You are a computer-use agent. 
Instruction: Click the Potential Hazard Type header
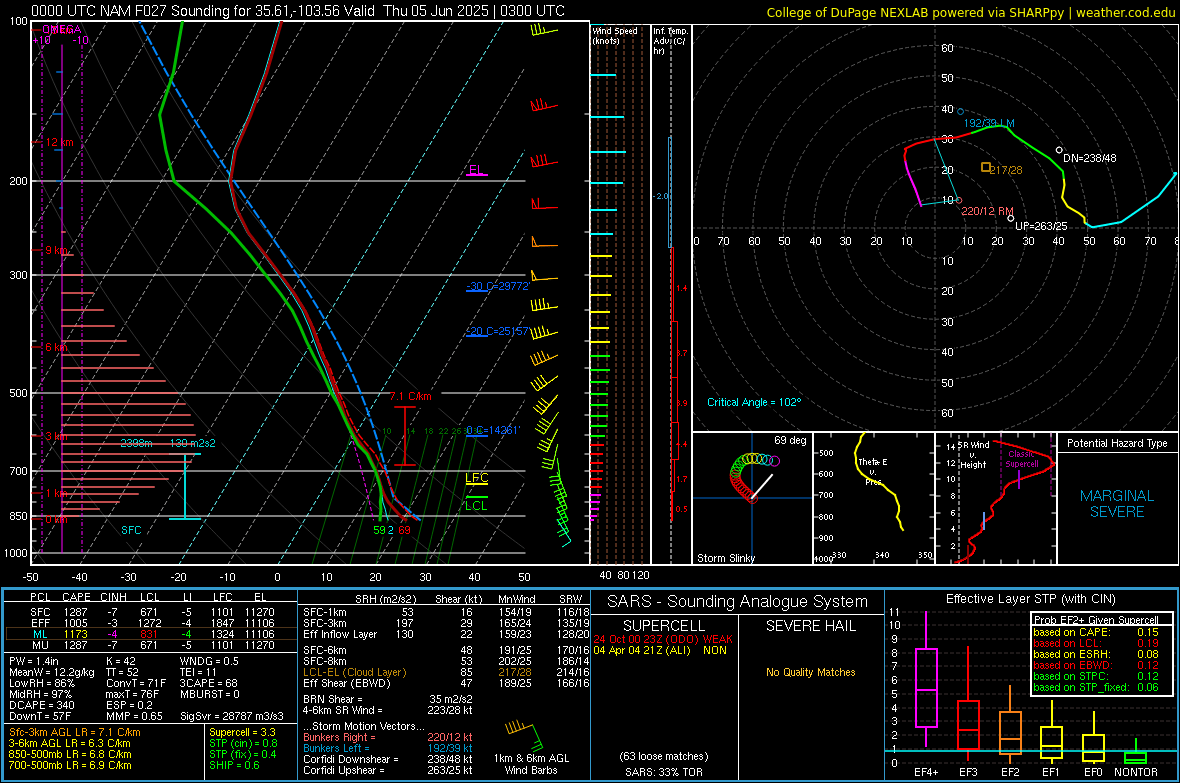(x=1117, y=443)
